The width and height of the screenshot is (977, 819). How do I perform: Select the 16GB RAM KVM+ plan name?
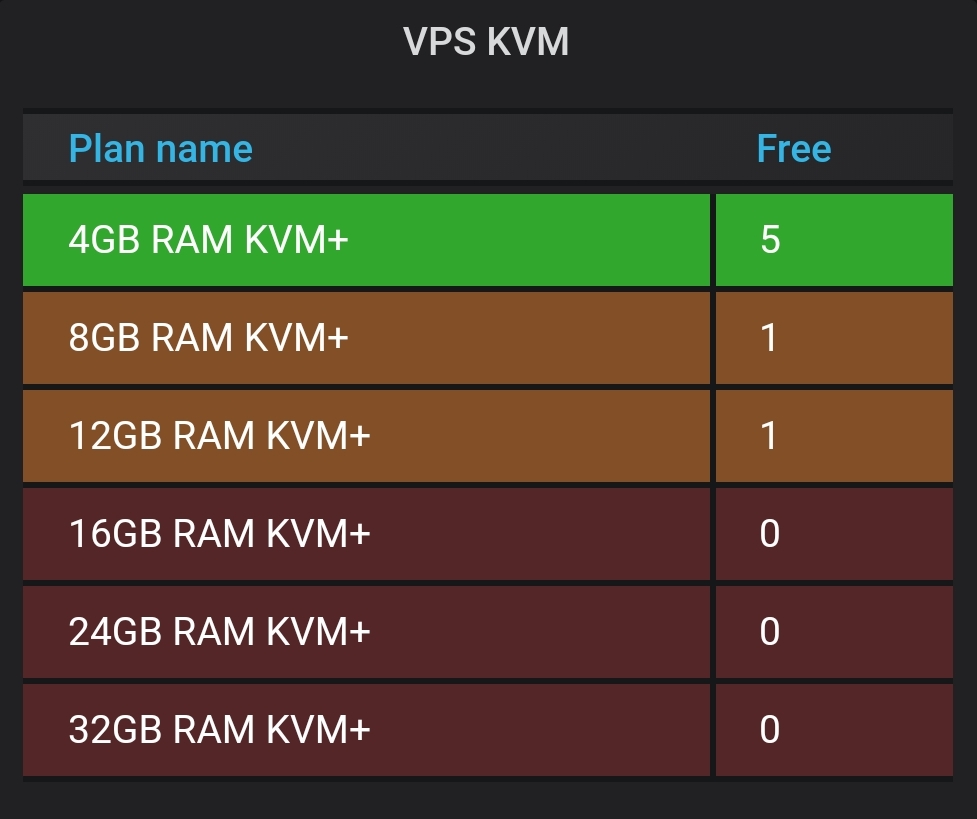(219, 534)
